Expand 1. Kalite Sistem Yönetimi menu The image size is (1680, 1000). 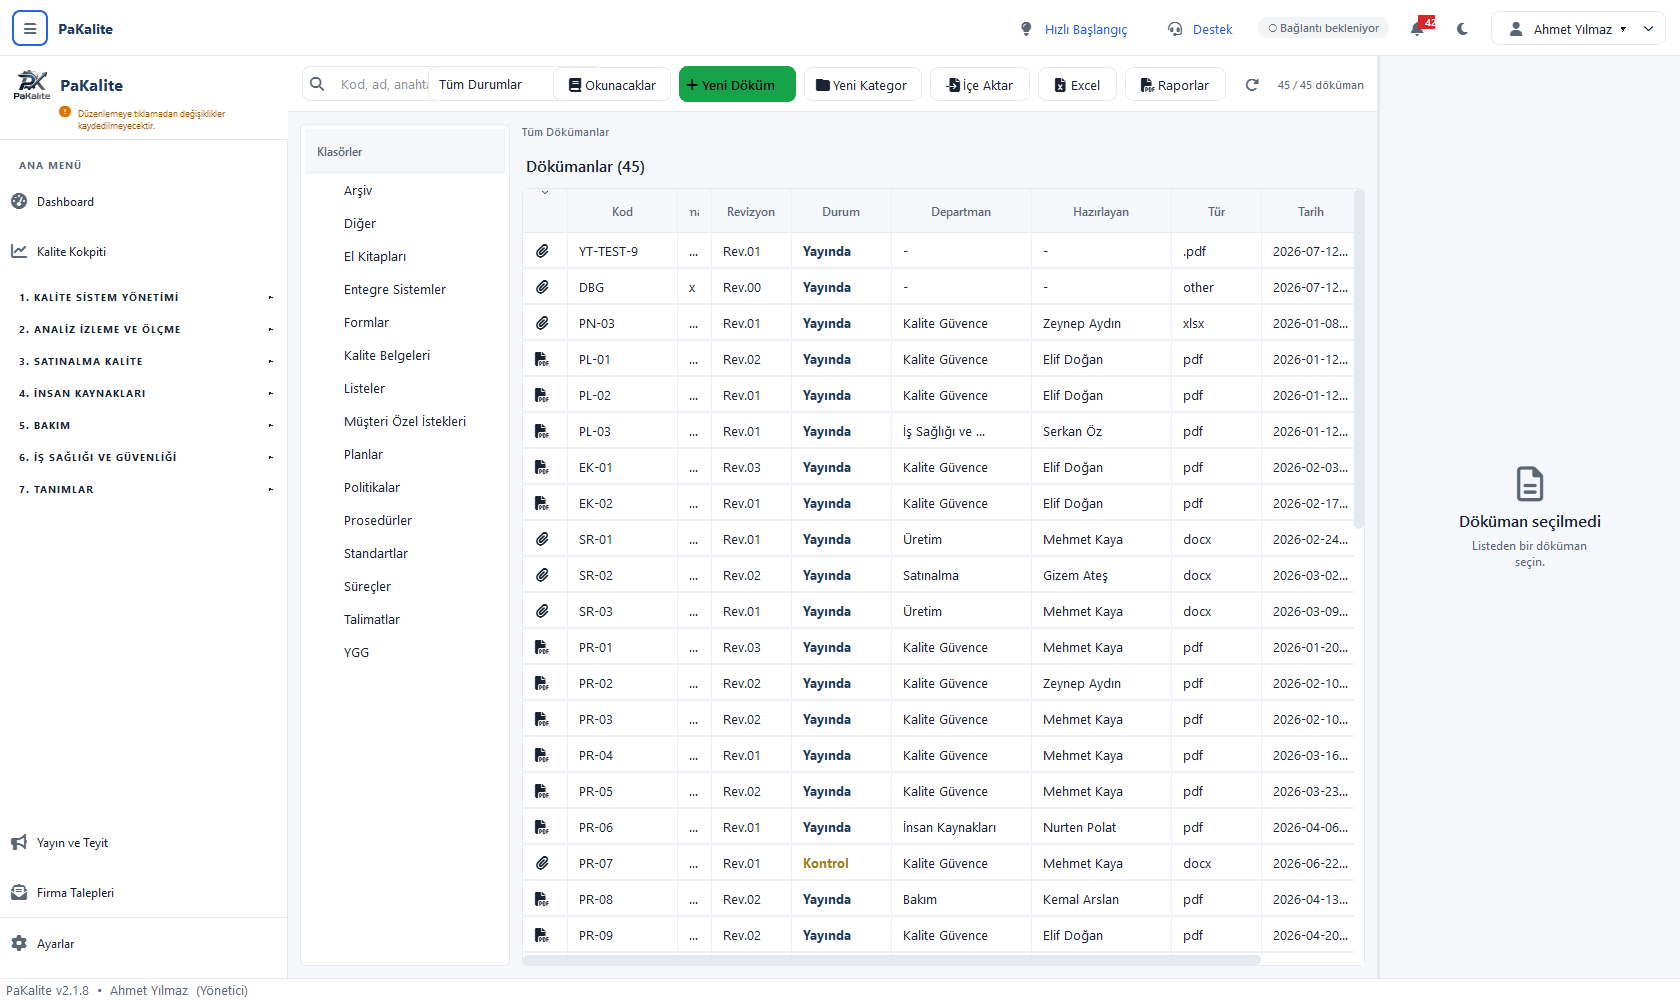(x=144, y=297)
